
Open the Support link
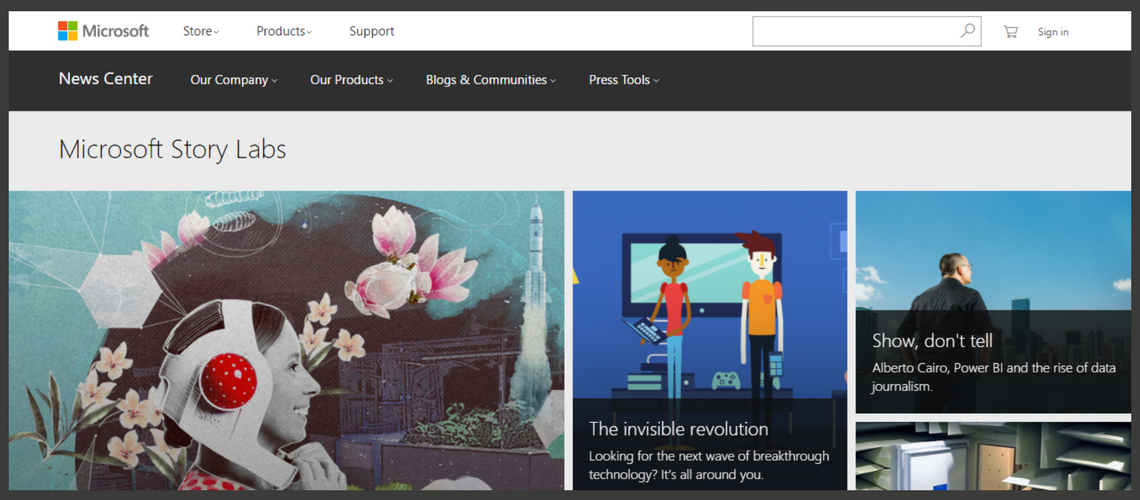[x=372, y=31]
